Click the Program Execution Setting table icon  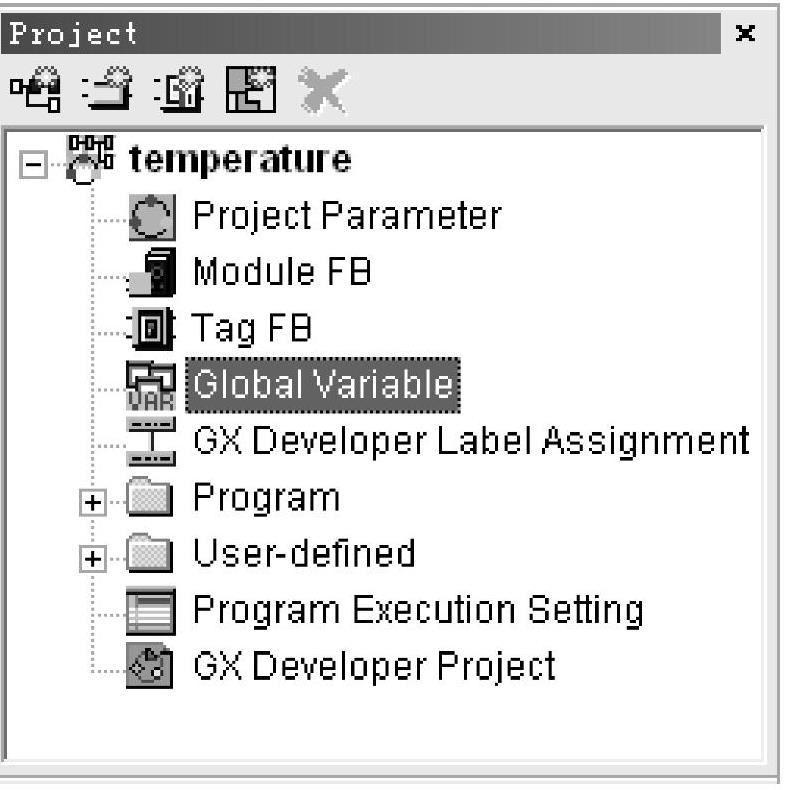[x=151, y=611]
